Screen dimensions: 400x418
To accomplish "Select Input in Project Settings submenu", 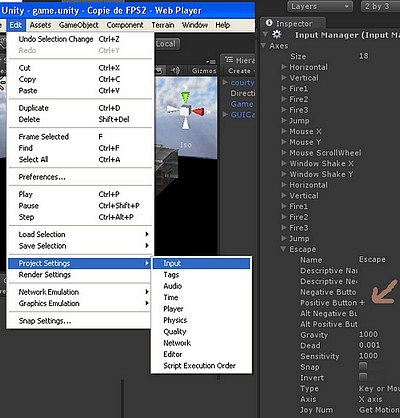I will (201, 263).
